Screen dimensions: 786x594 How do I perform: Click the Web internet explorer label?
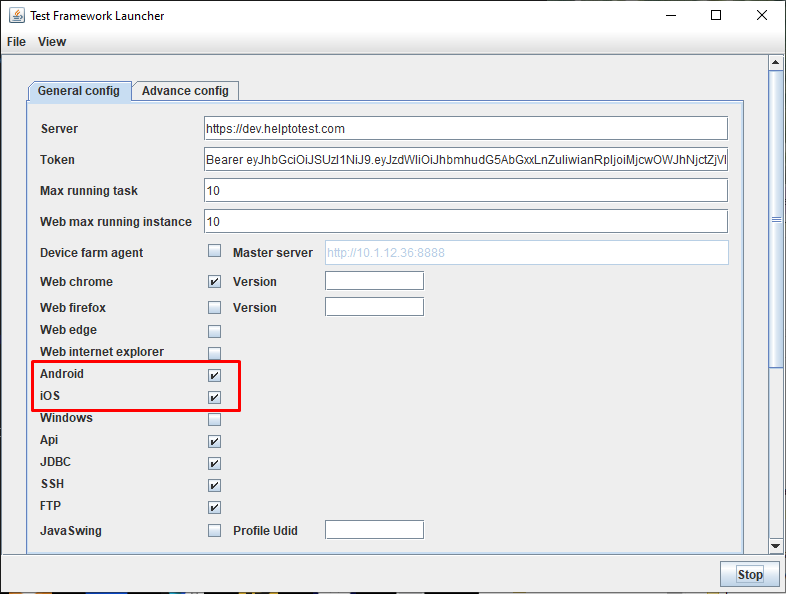[102, 352]
